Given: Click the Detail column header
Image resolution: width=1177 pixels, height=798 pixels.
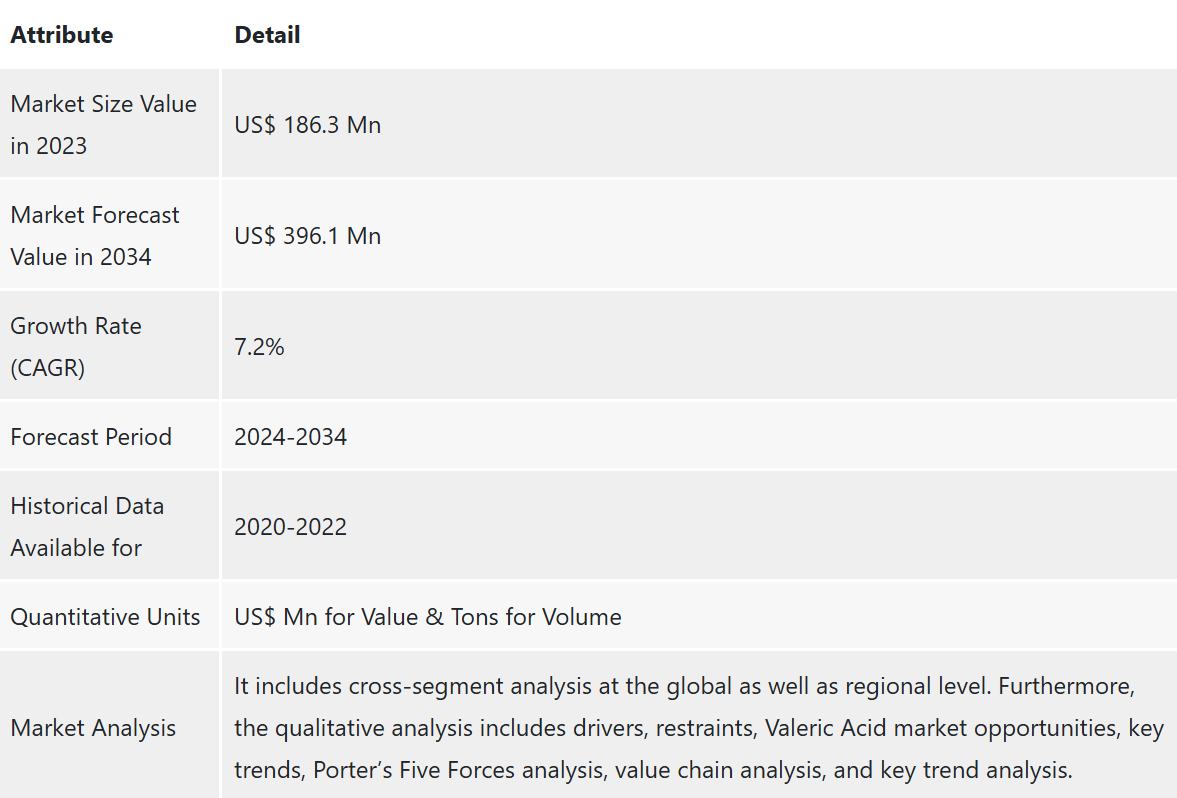Looking at the screenshot, I should (x=267, y=35).
